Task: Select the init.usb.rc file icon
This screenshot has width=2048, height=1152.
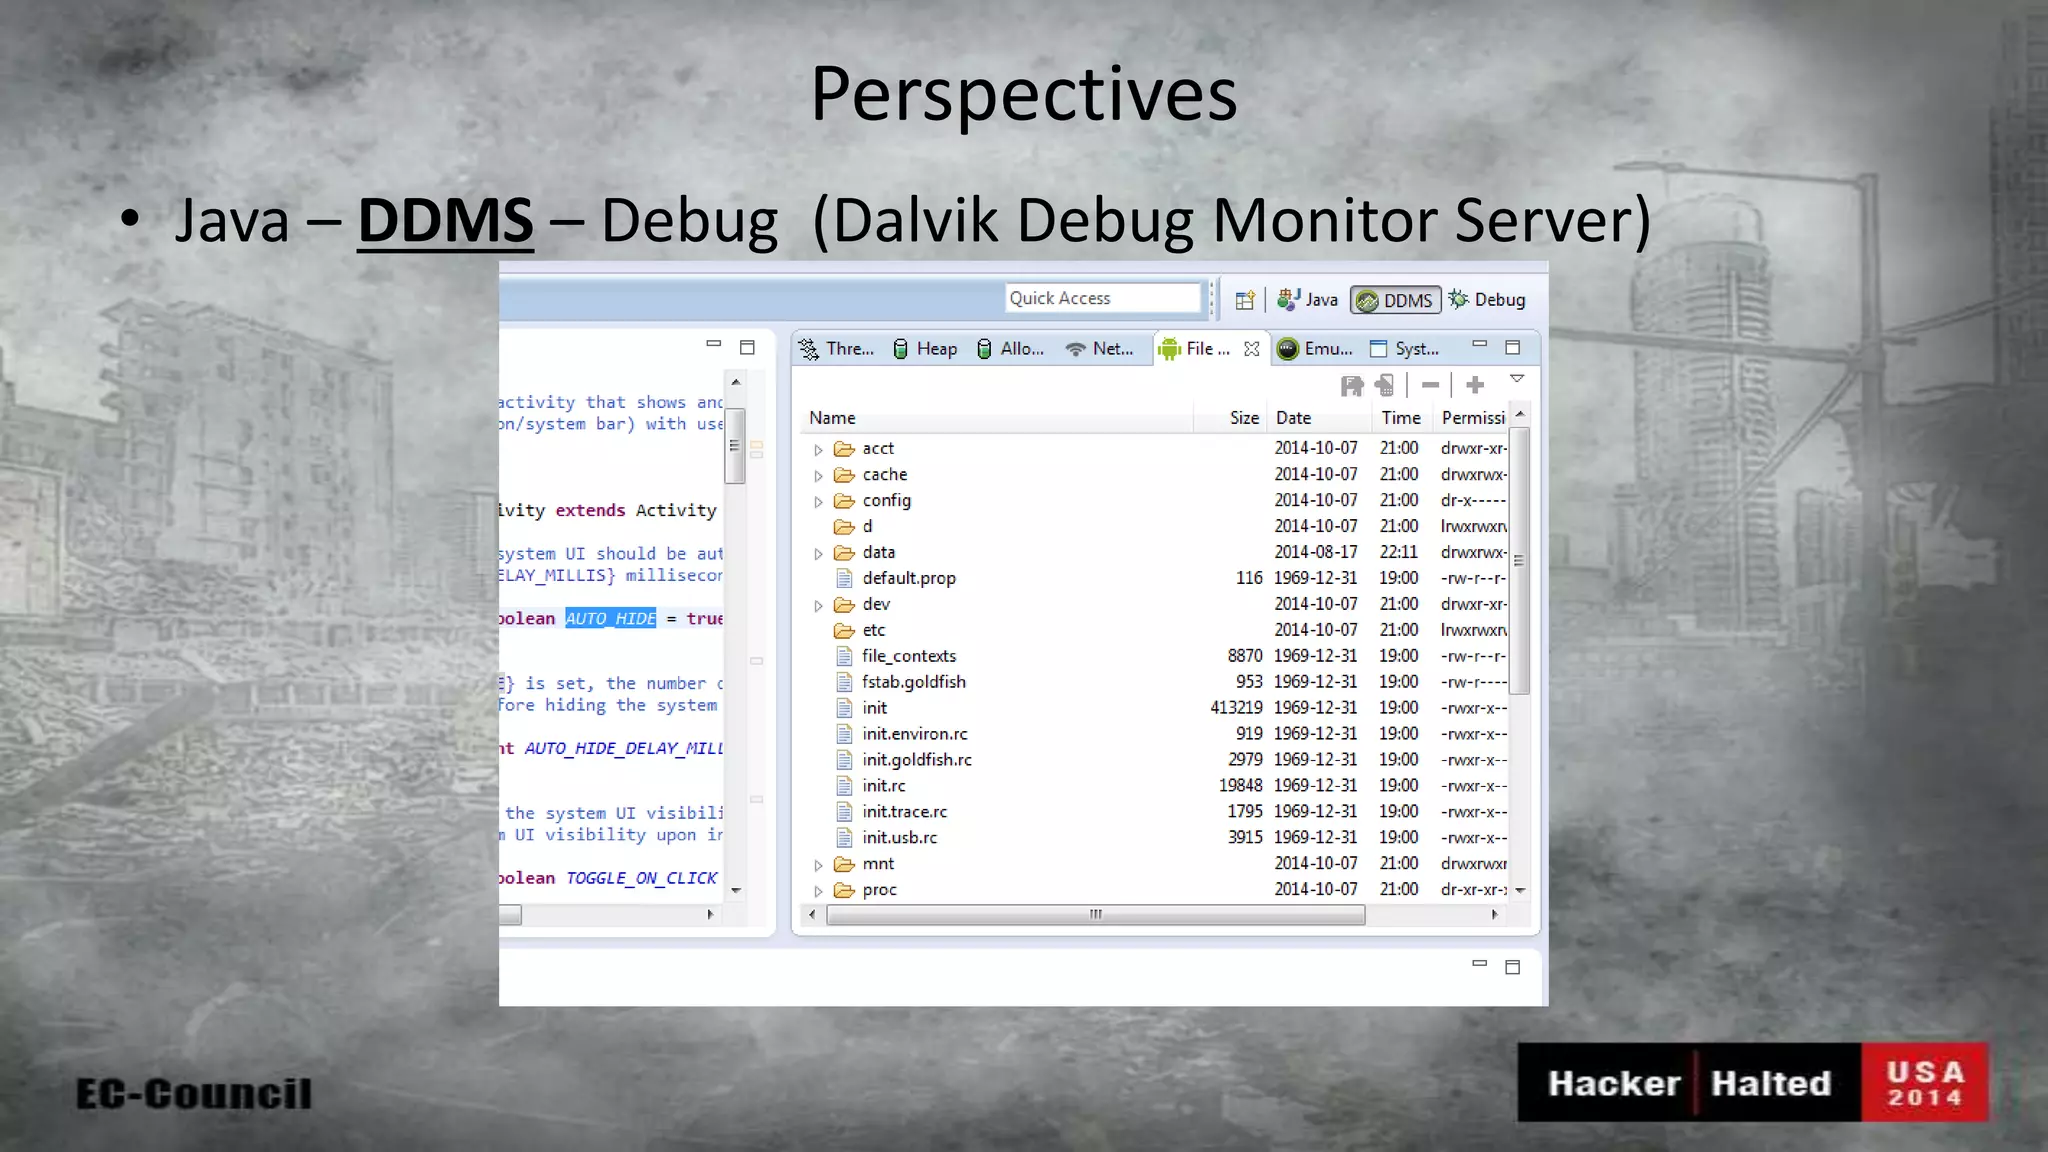Action: (x=845, y=838)
